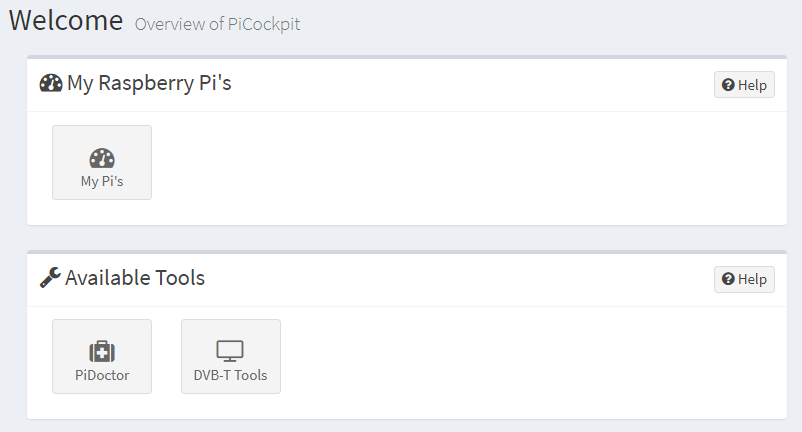Image resolution: width=802 pixels, height=432 pixels.
Task: Click question mark icon in Available Tools Help
Action: 728,279
